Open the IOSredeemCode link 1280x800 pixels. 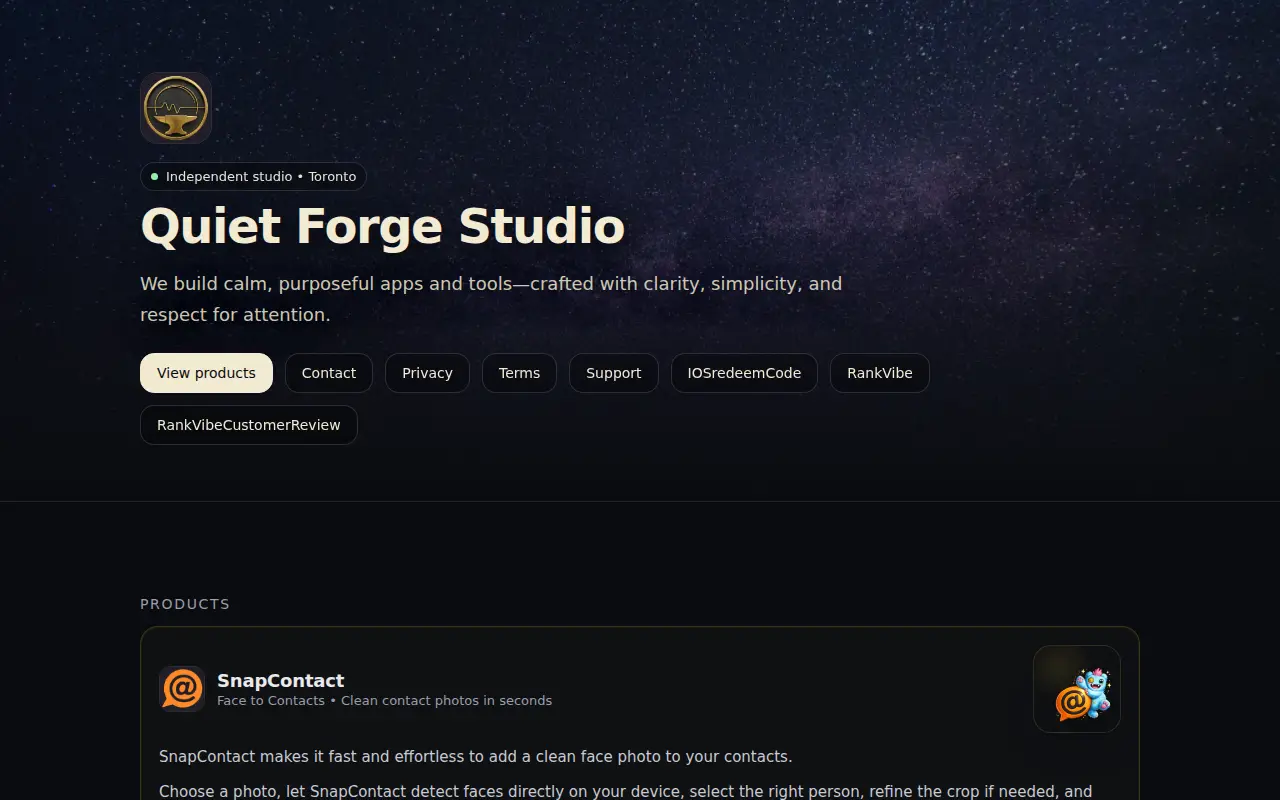tap(744, 373)
